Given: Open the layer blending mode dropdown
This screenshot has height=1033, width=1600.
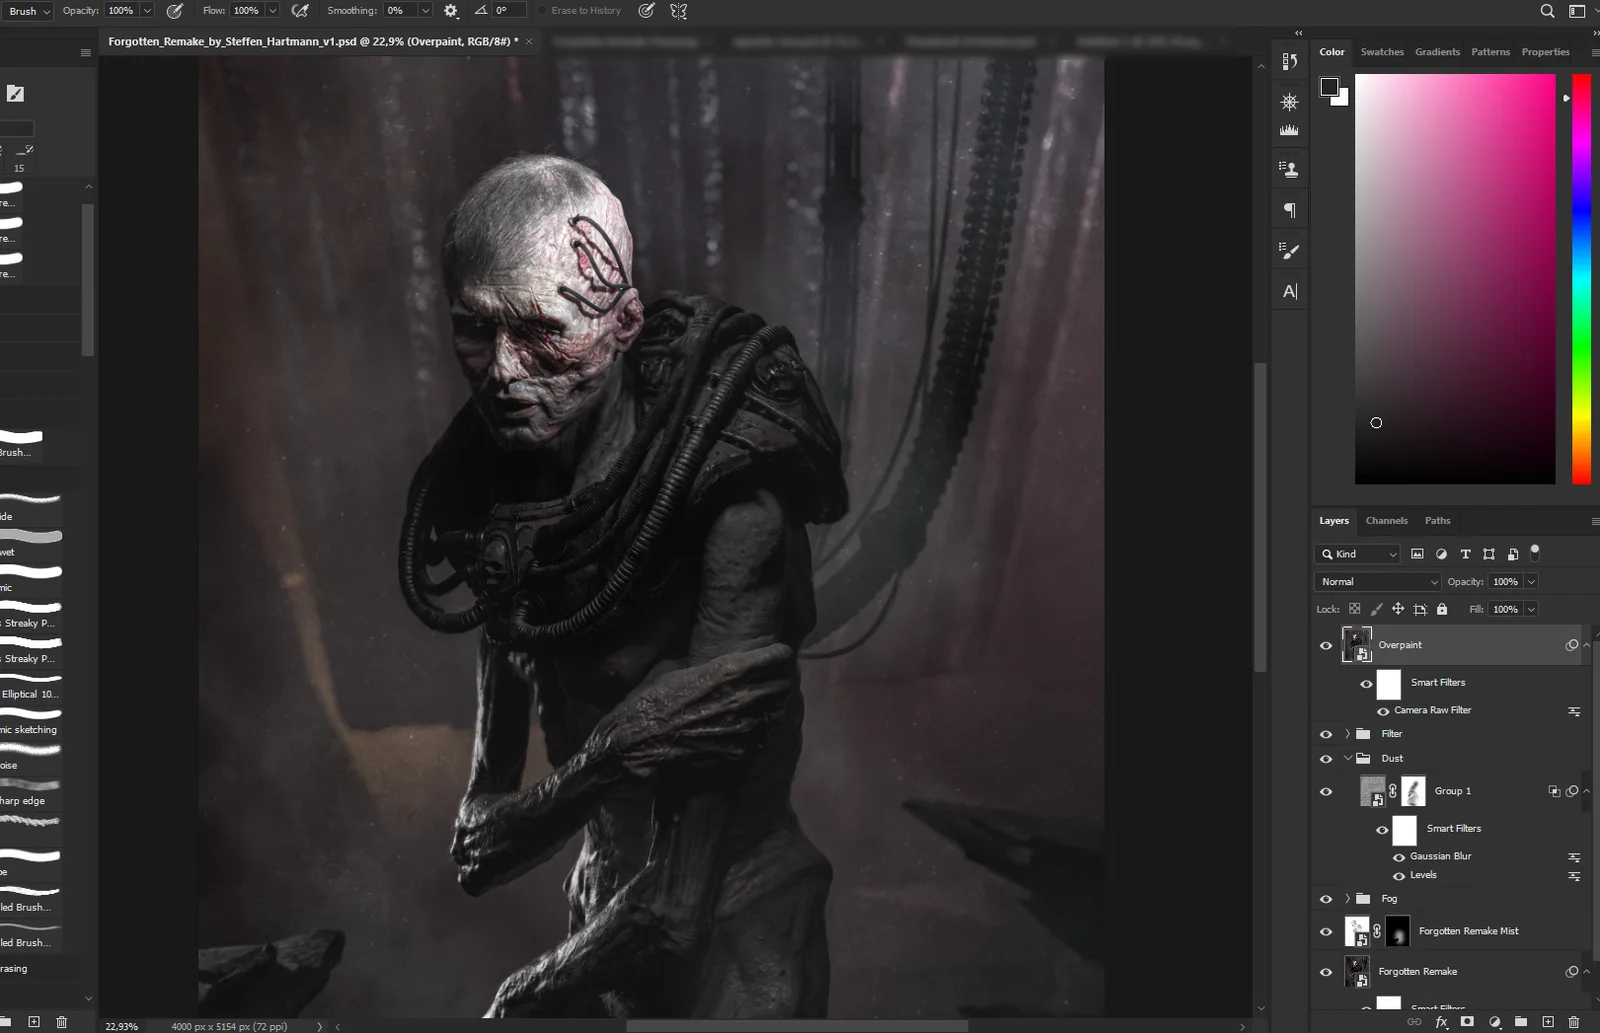Looking at the screenshot, I should tap(1377, 581).
